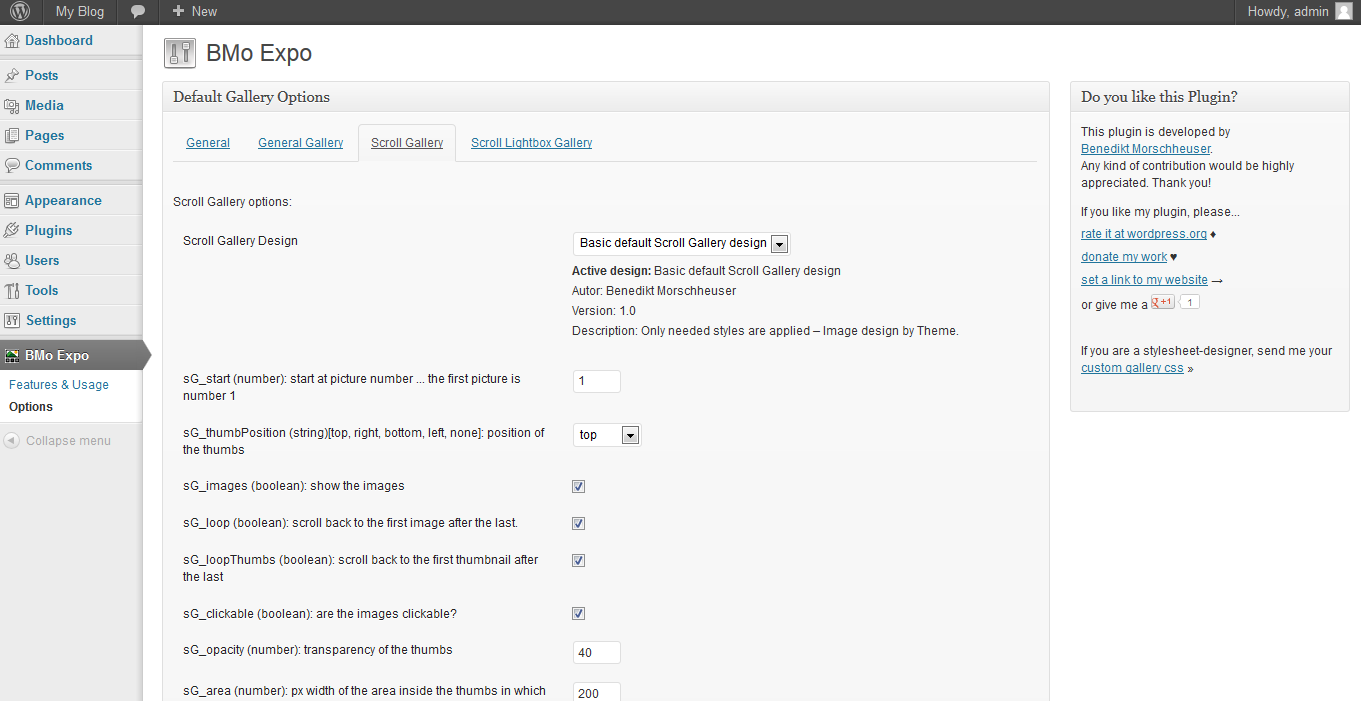Image resolution: width=1361 pixels, height=701 pixels.
Task: Click the Plugins plug icon
Action: 12,230
